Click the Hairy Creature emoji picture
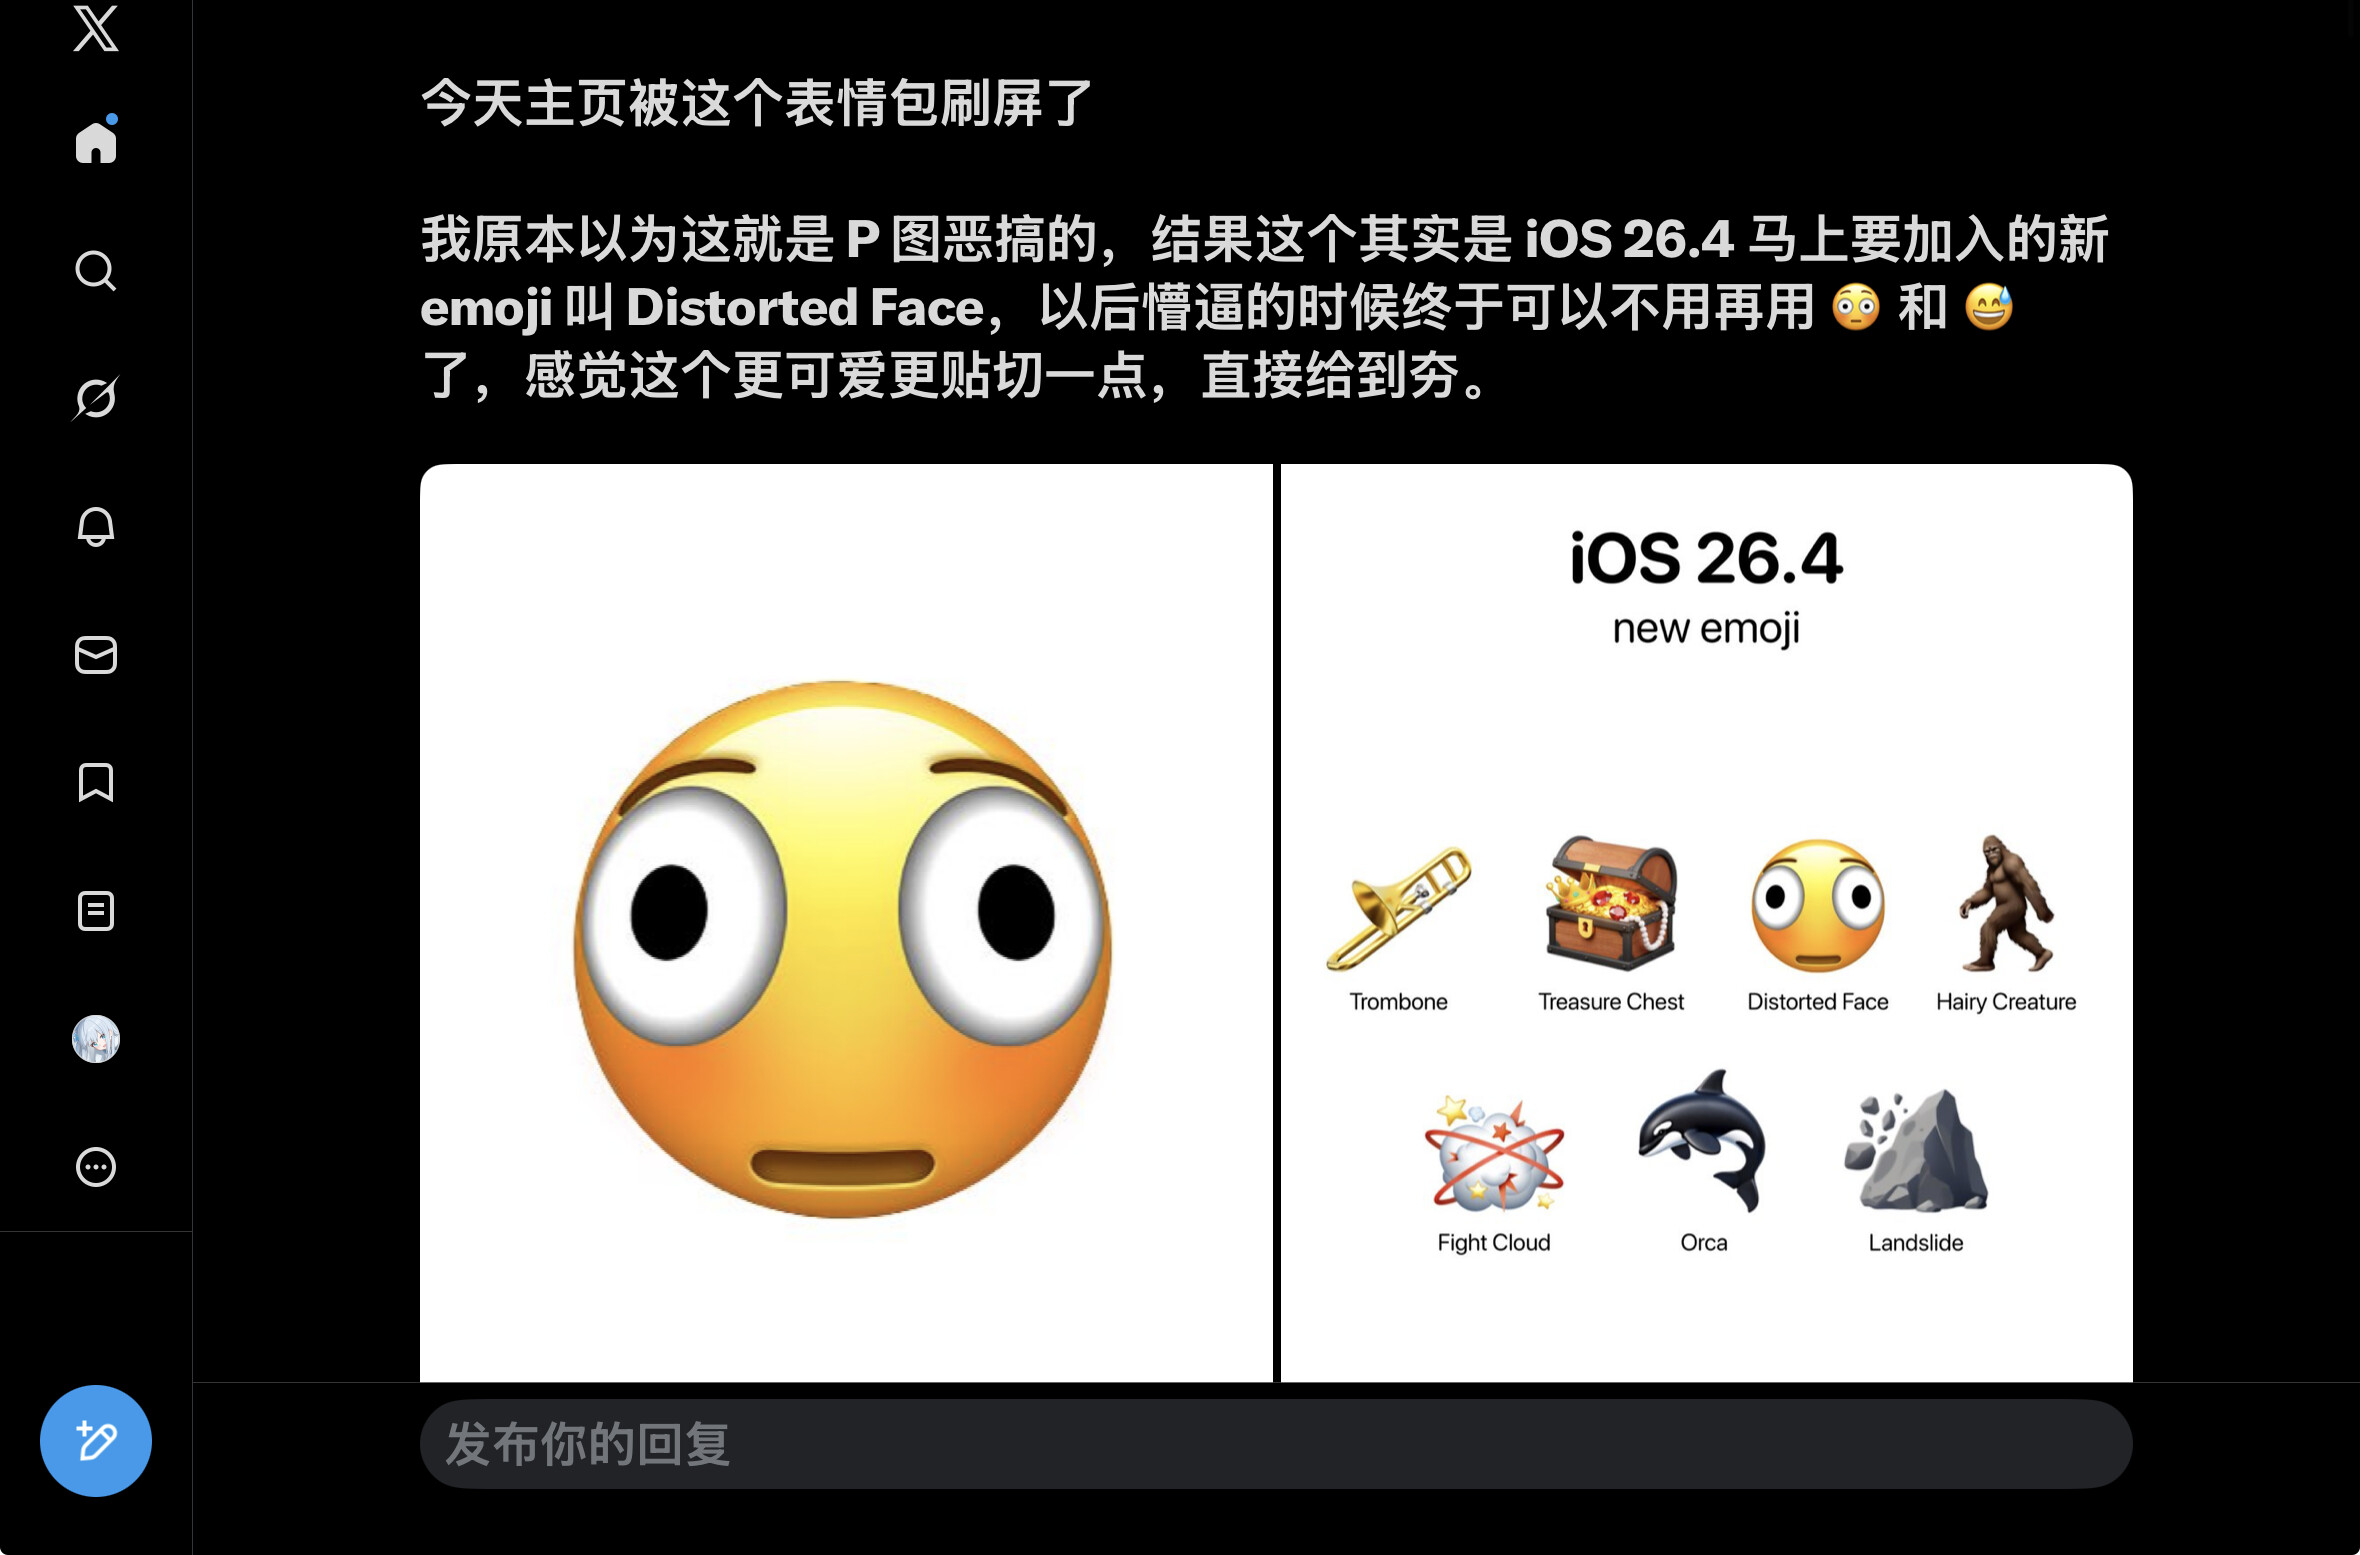 click(x=2006, y=904)
